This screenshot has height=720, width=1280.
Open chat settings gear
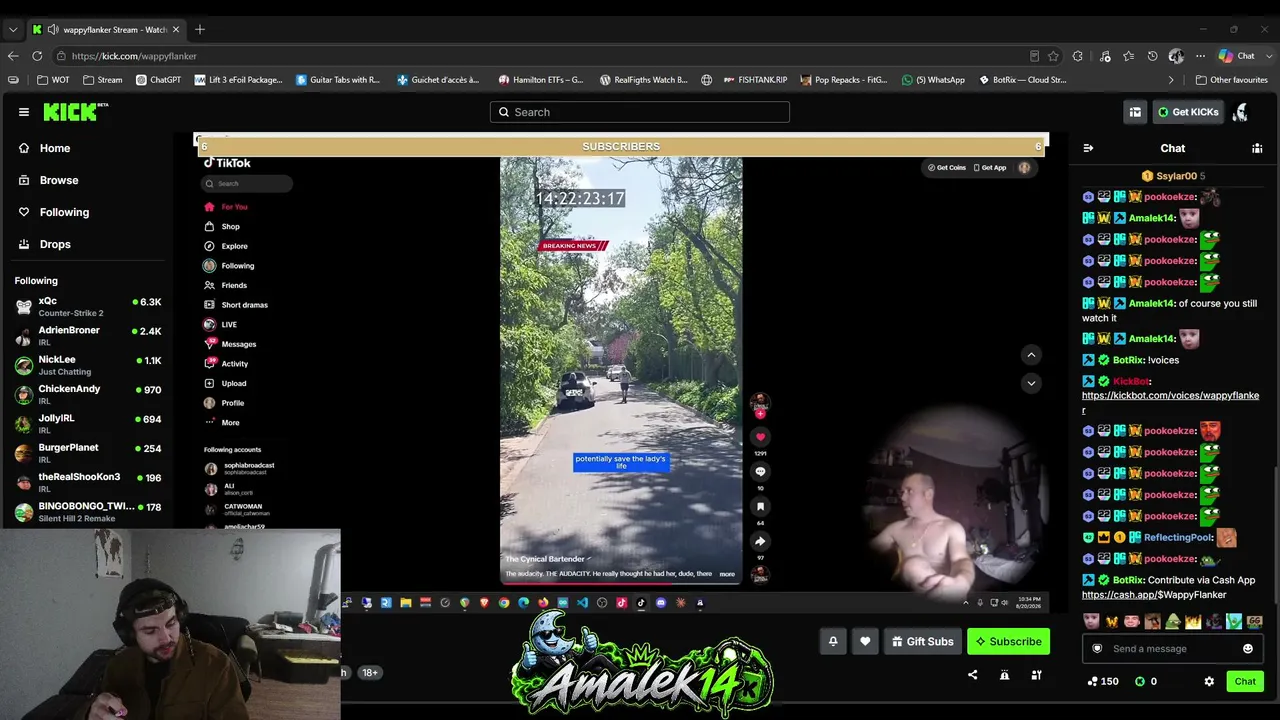(x=1209, y=681)
